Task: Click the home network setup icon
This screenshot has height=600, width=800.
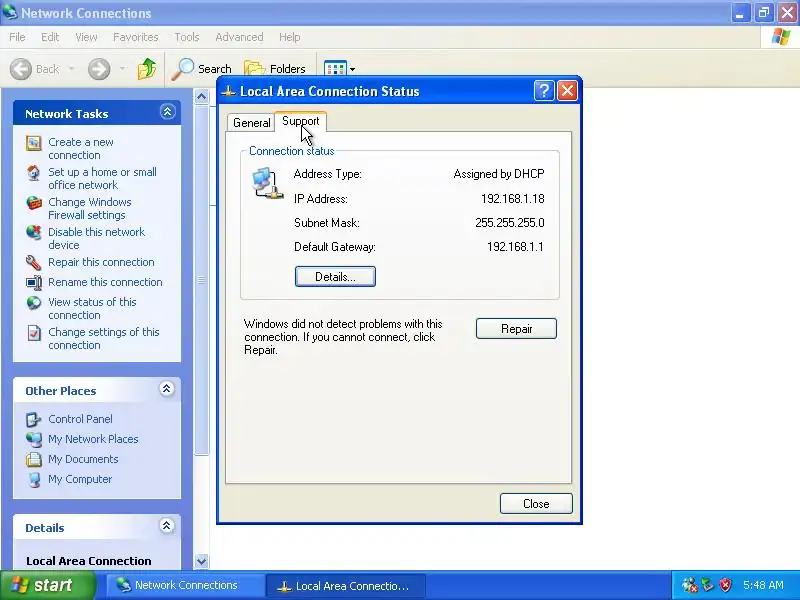Action: tap(34, 173)
